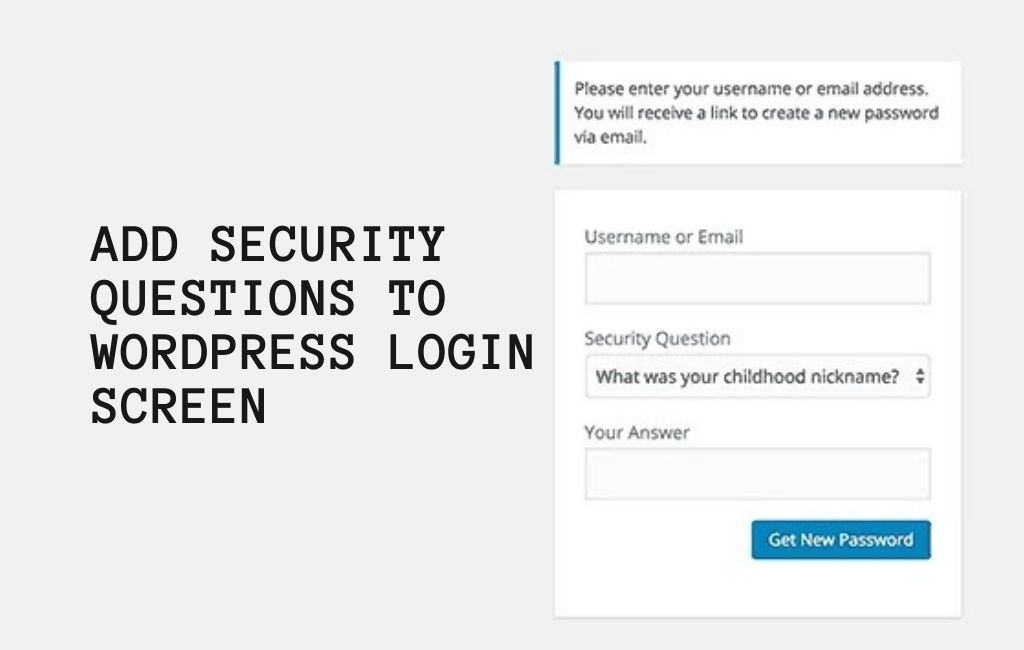Click the down arrow of the question selector
Image resolution: width=1024 pixels, height=650 pixels.
[920, 381]
